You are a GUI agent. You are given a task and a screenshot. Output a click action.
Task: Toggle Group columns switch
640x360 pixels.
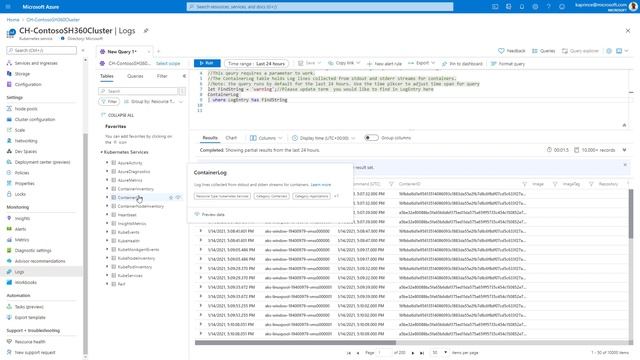click(371, 138)
